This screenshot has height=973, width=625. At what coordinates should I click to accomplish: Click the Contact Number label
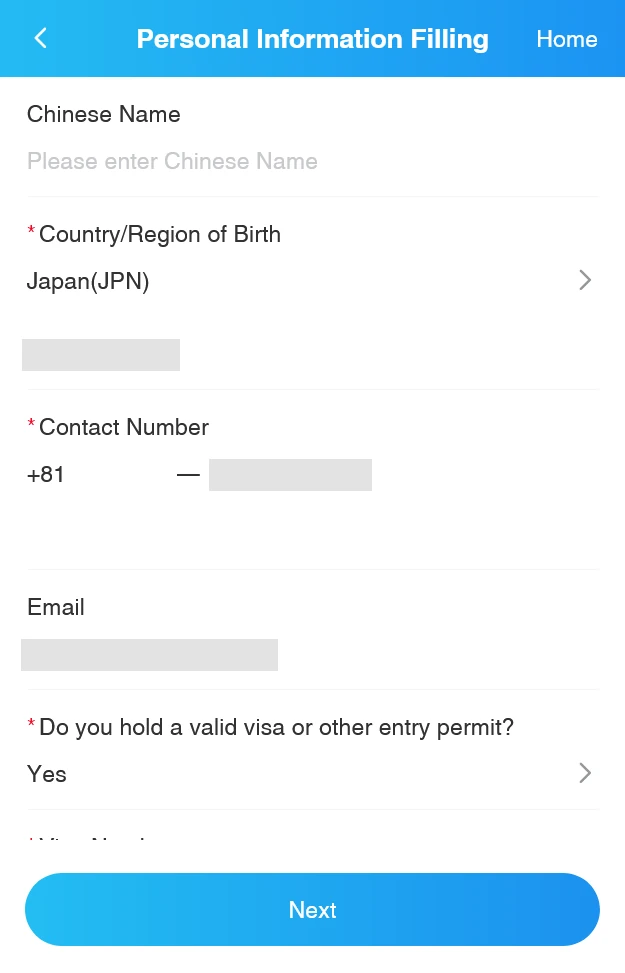click(123, 428)
